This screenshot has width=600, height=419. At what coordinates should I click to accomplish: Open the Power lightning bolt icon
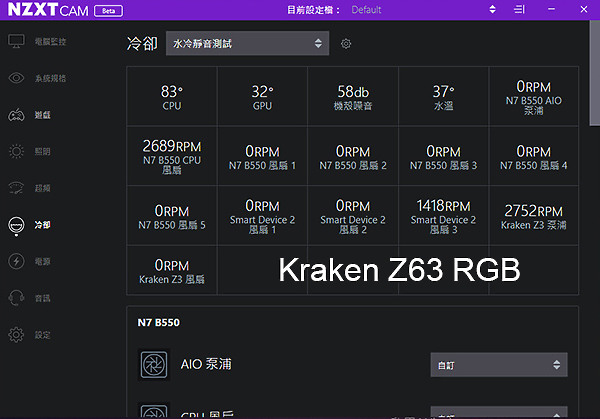point(16,261)
